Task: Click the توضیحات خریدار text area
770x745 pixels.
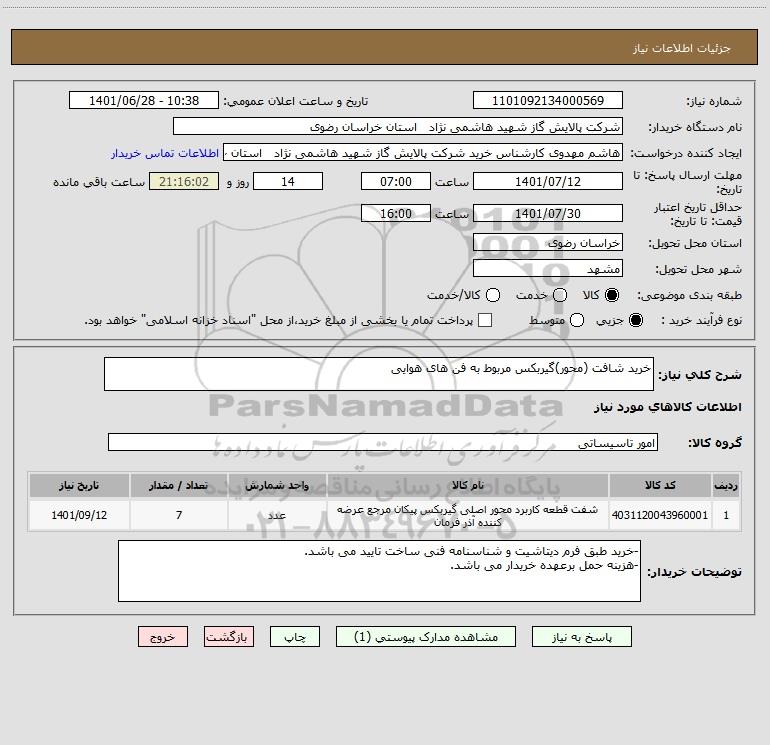Action: [379, 571]
